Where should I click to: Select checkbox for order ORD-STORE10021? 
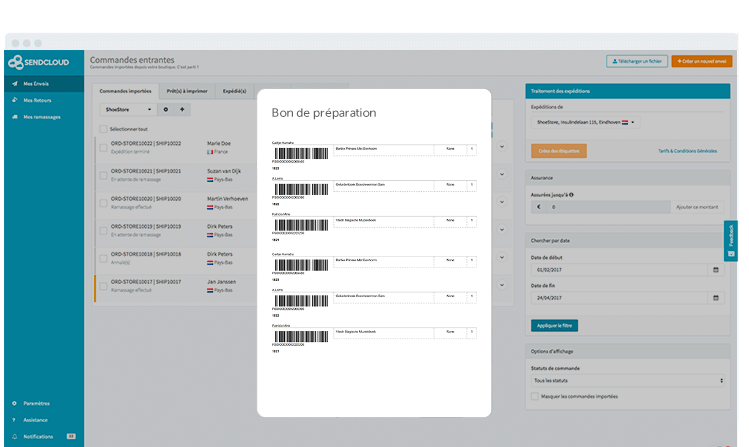coord(103,175)
